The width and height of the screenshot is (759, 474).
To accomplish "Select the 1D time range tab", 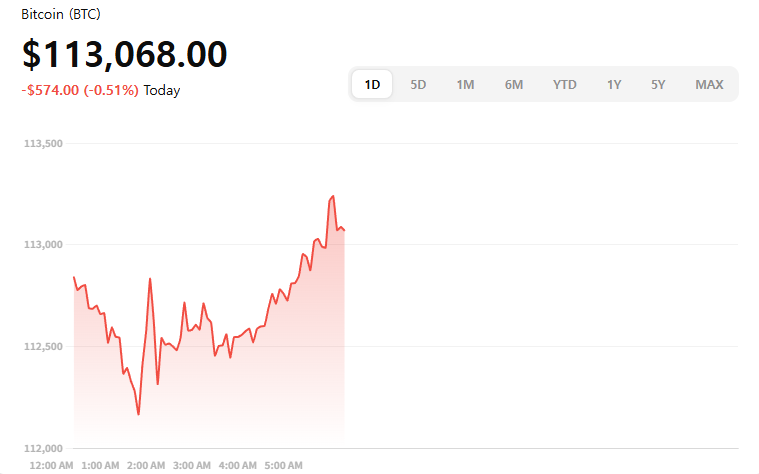I will click(x=372, y=85).
